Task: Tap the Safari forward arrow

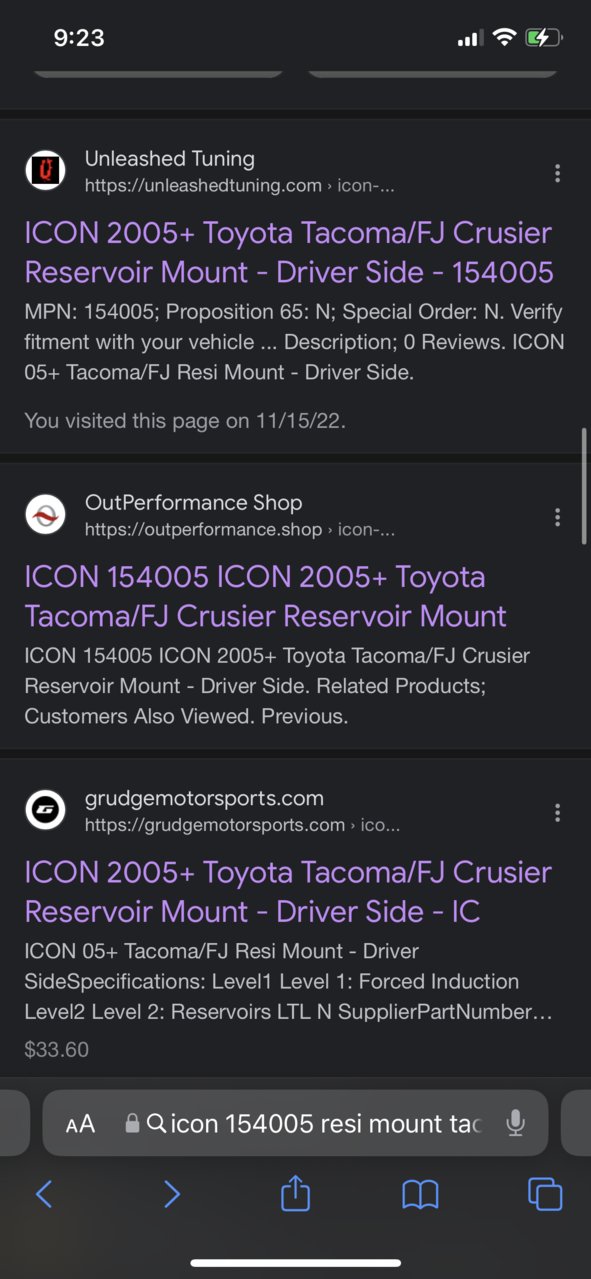Action: 171,1193
